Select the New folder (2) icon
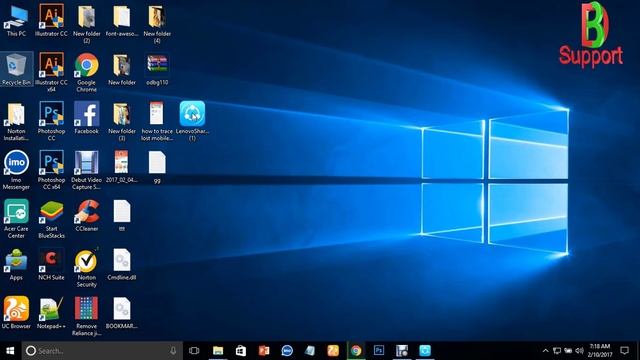This screenshot has width=640, height=360. click(x=87, y=24)
